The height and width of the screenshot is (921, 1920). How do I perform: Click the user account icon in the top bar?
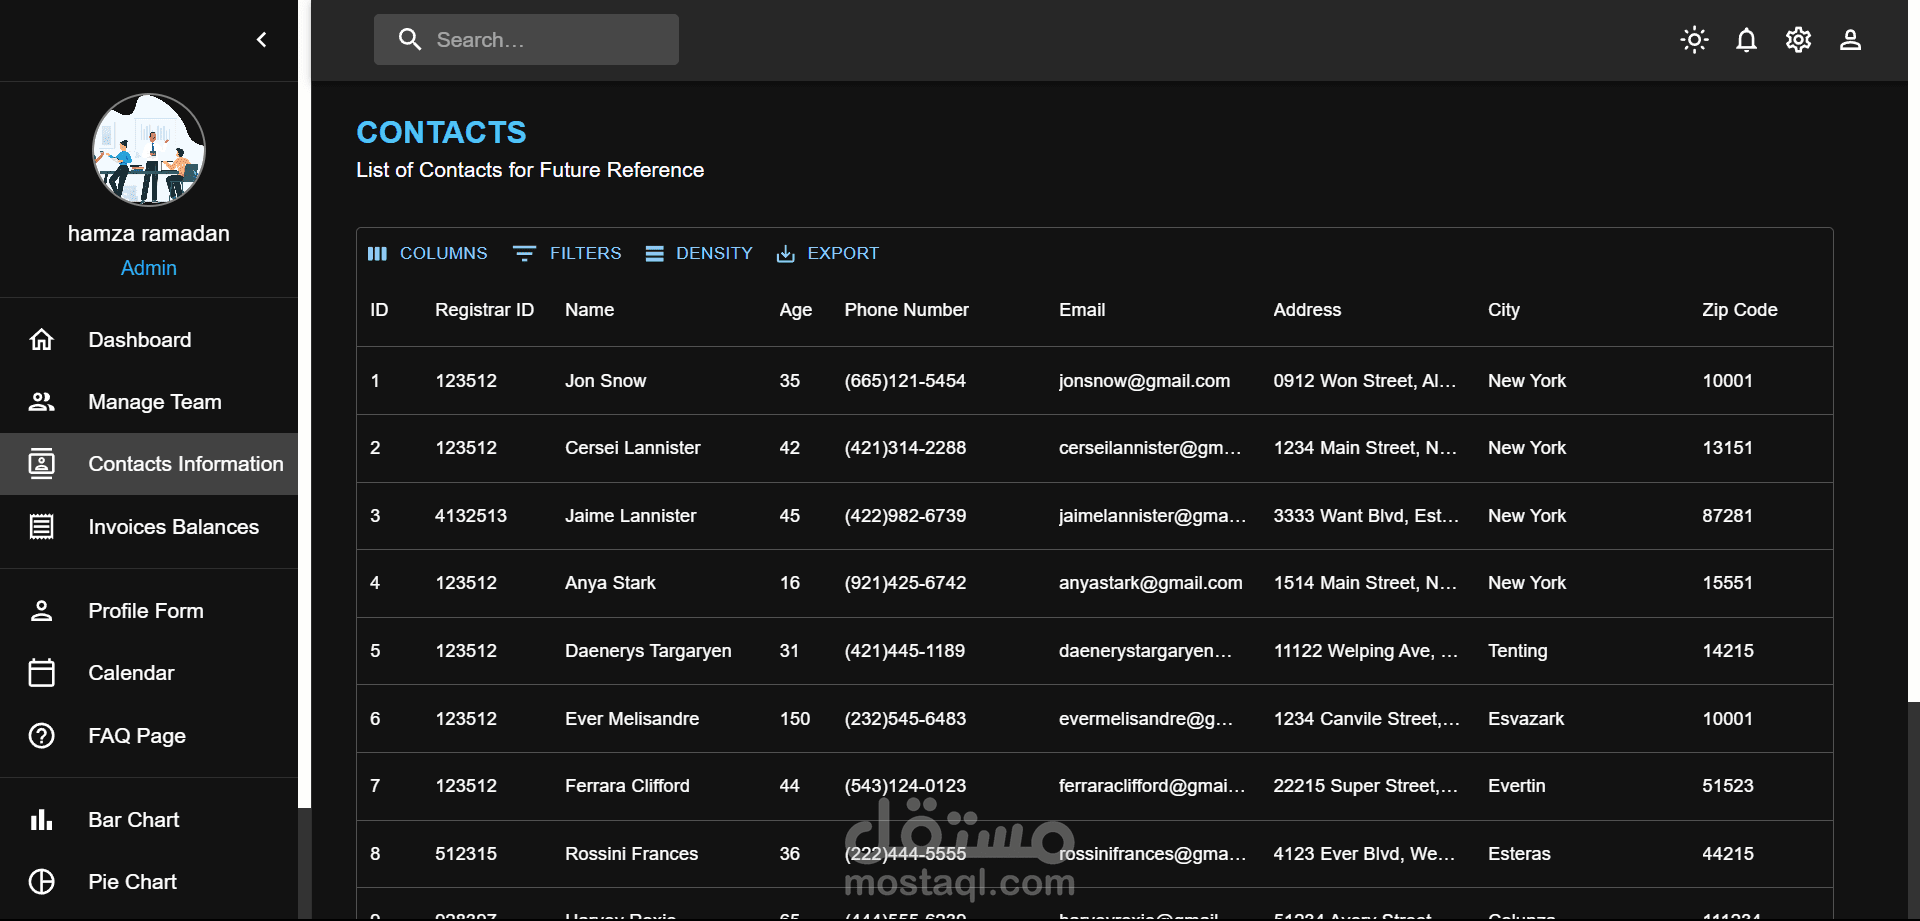pos(1850,40)
